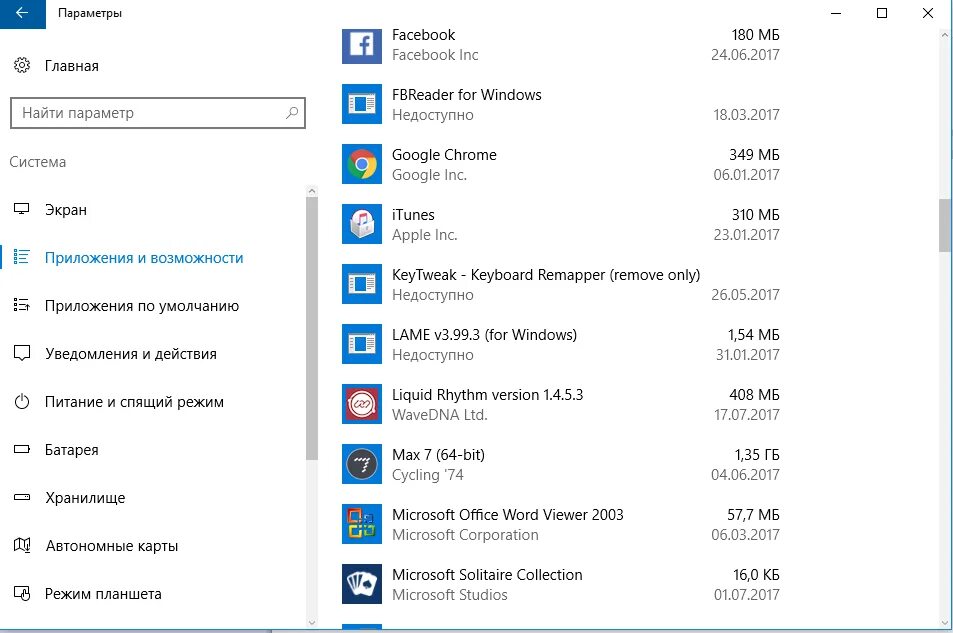Click the search magnifier icon
The image size is (953, 633).
[292, 112]
